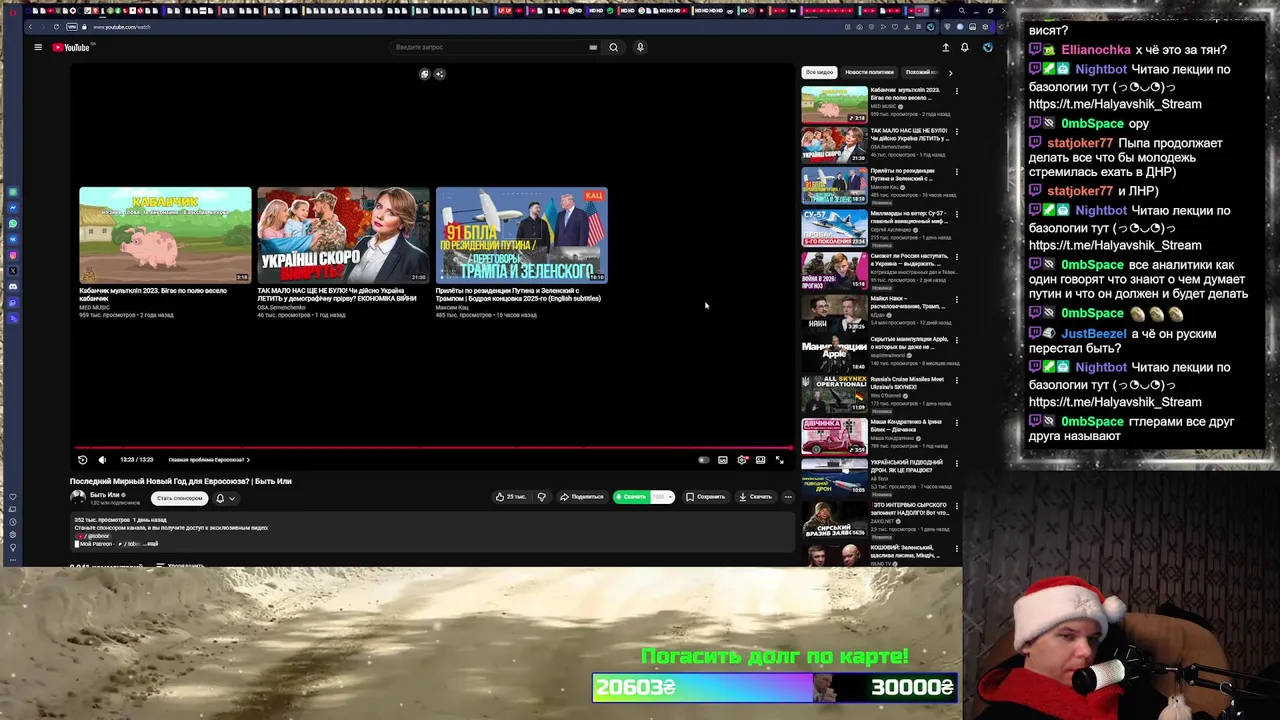Open the 1080 quality dropdown beside Скачать
Screen dimensions: 1280x720
pyautogui.click(x=663, y=497)
